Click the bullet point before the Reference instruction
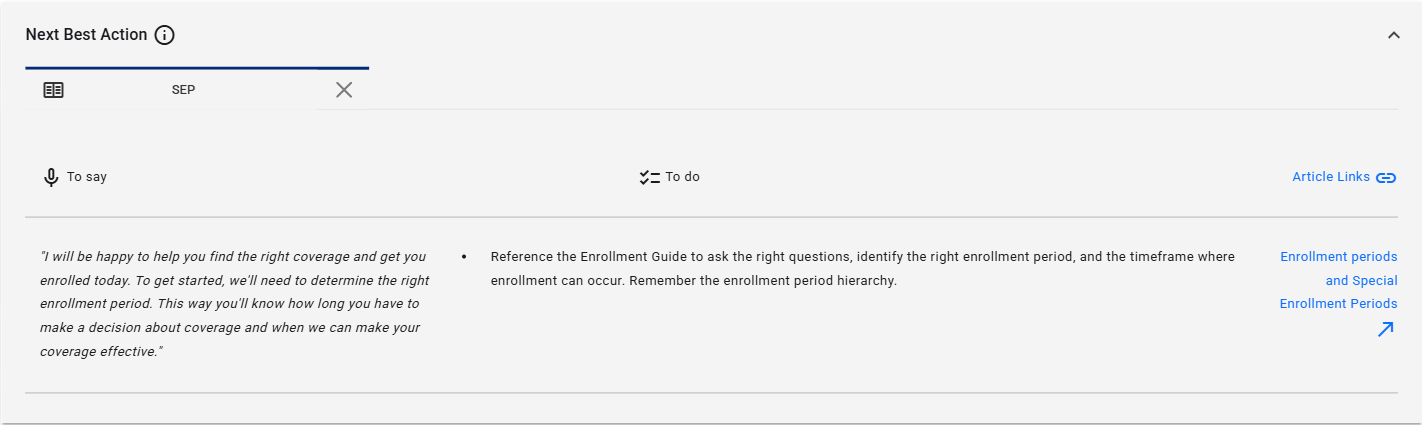This screenshot has height=425, width=1422. [465, 257]
